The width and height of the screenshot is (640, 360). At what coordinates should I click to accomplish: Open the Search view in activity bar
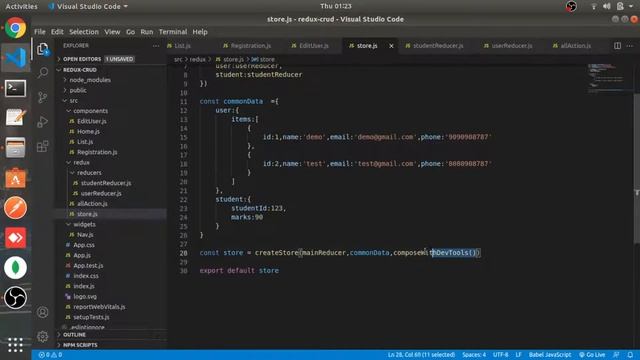pyautogui.click(x=42, y=73)
